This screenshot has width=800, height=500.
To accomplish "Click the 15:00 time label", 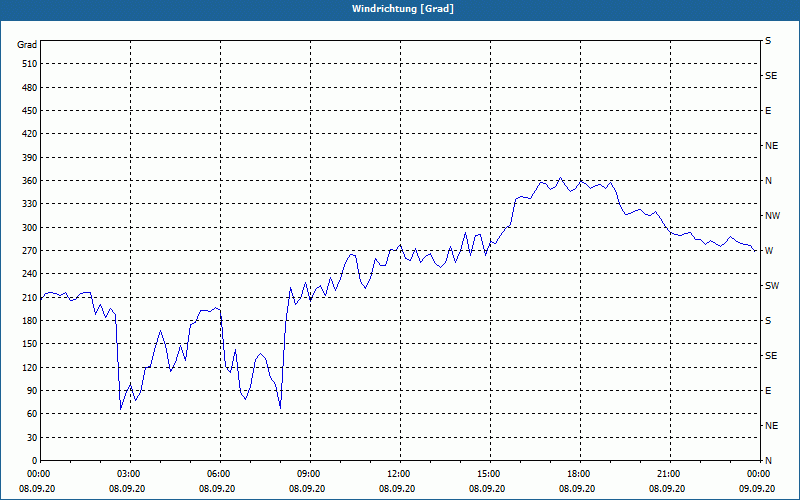I will pos(490,474).
